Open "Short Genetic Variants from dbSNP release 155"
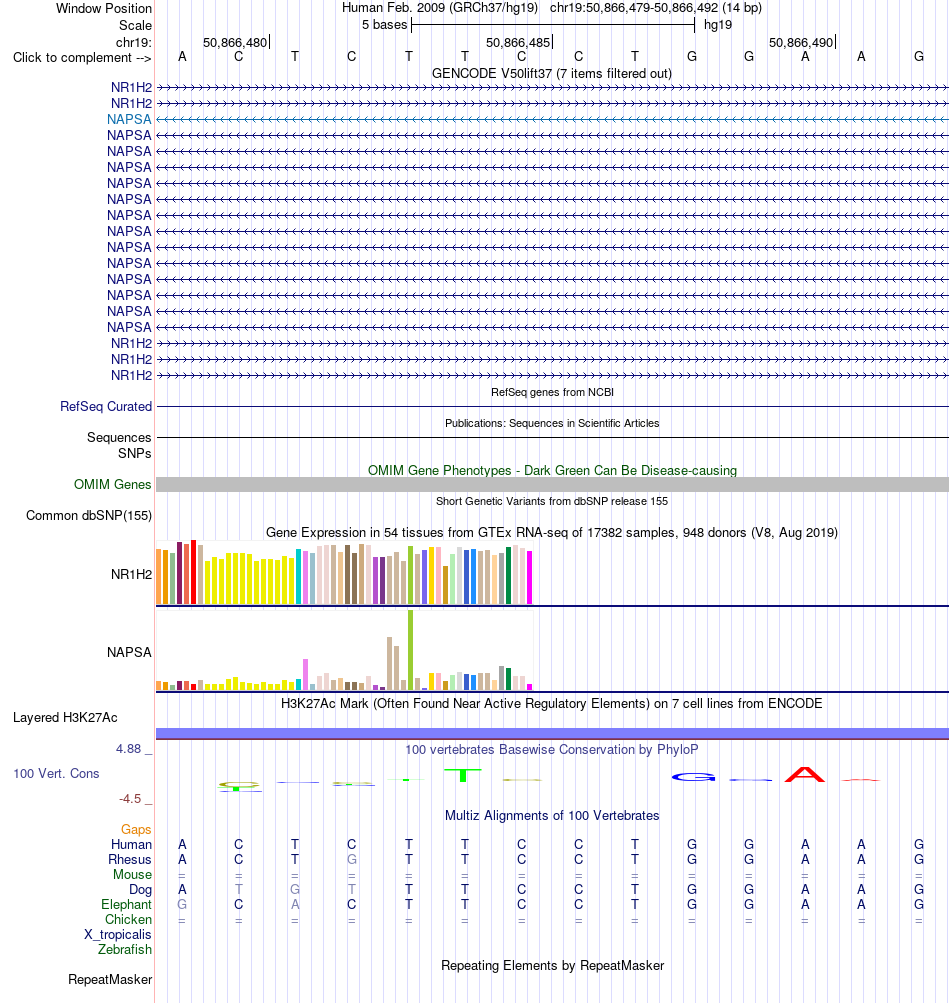This screenshot has height=1003, width=950. coord(552,502)
